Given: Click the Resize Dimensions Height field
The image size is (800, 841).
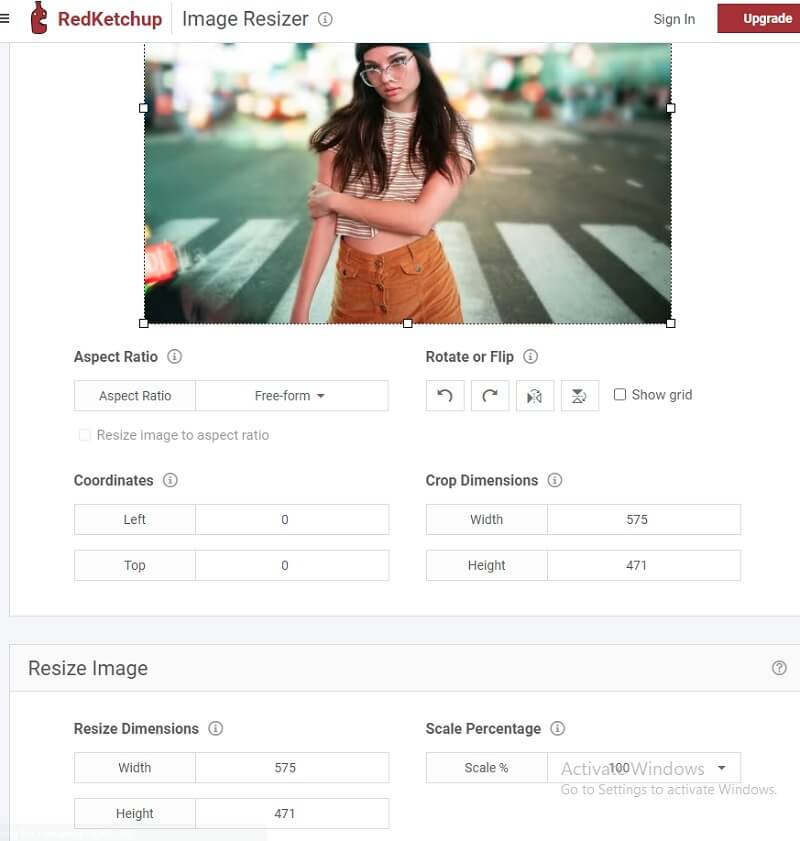Looking at the screenshot, I should click(x=291, y=814).
